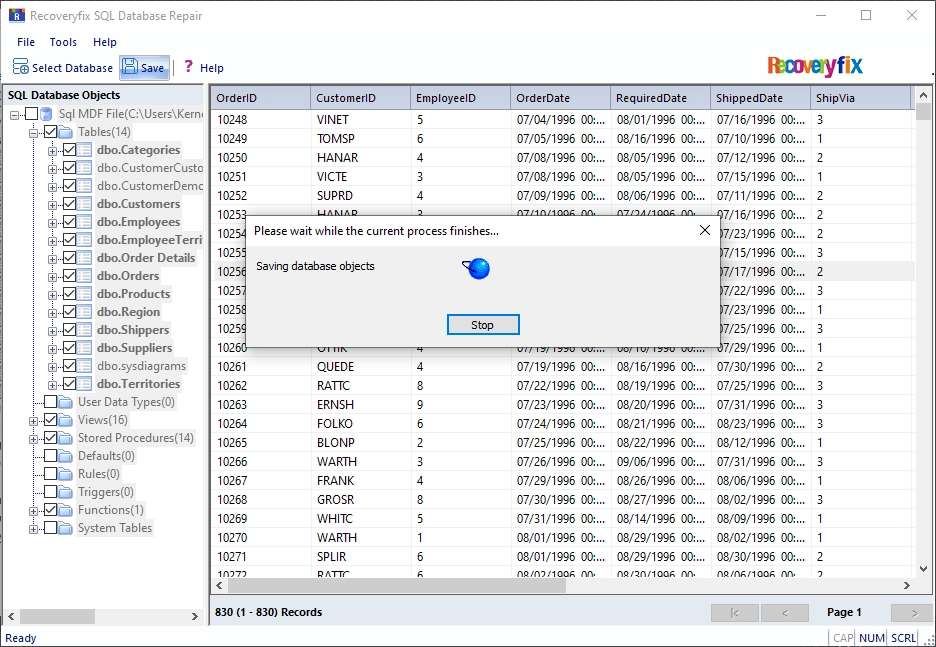
Task: Click the CustomerID column header
Action: coord(361,98)
